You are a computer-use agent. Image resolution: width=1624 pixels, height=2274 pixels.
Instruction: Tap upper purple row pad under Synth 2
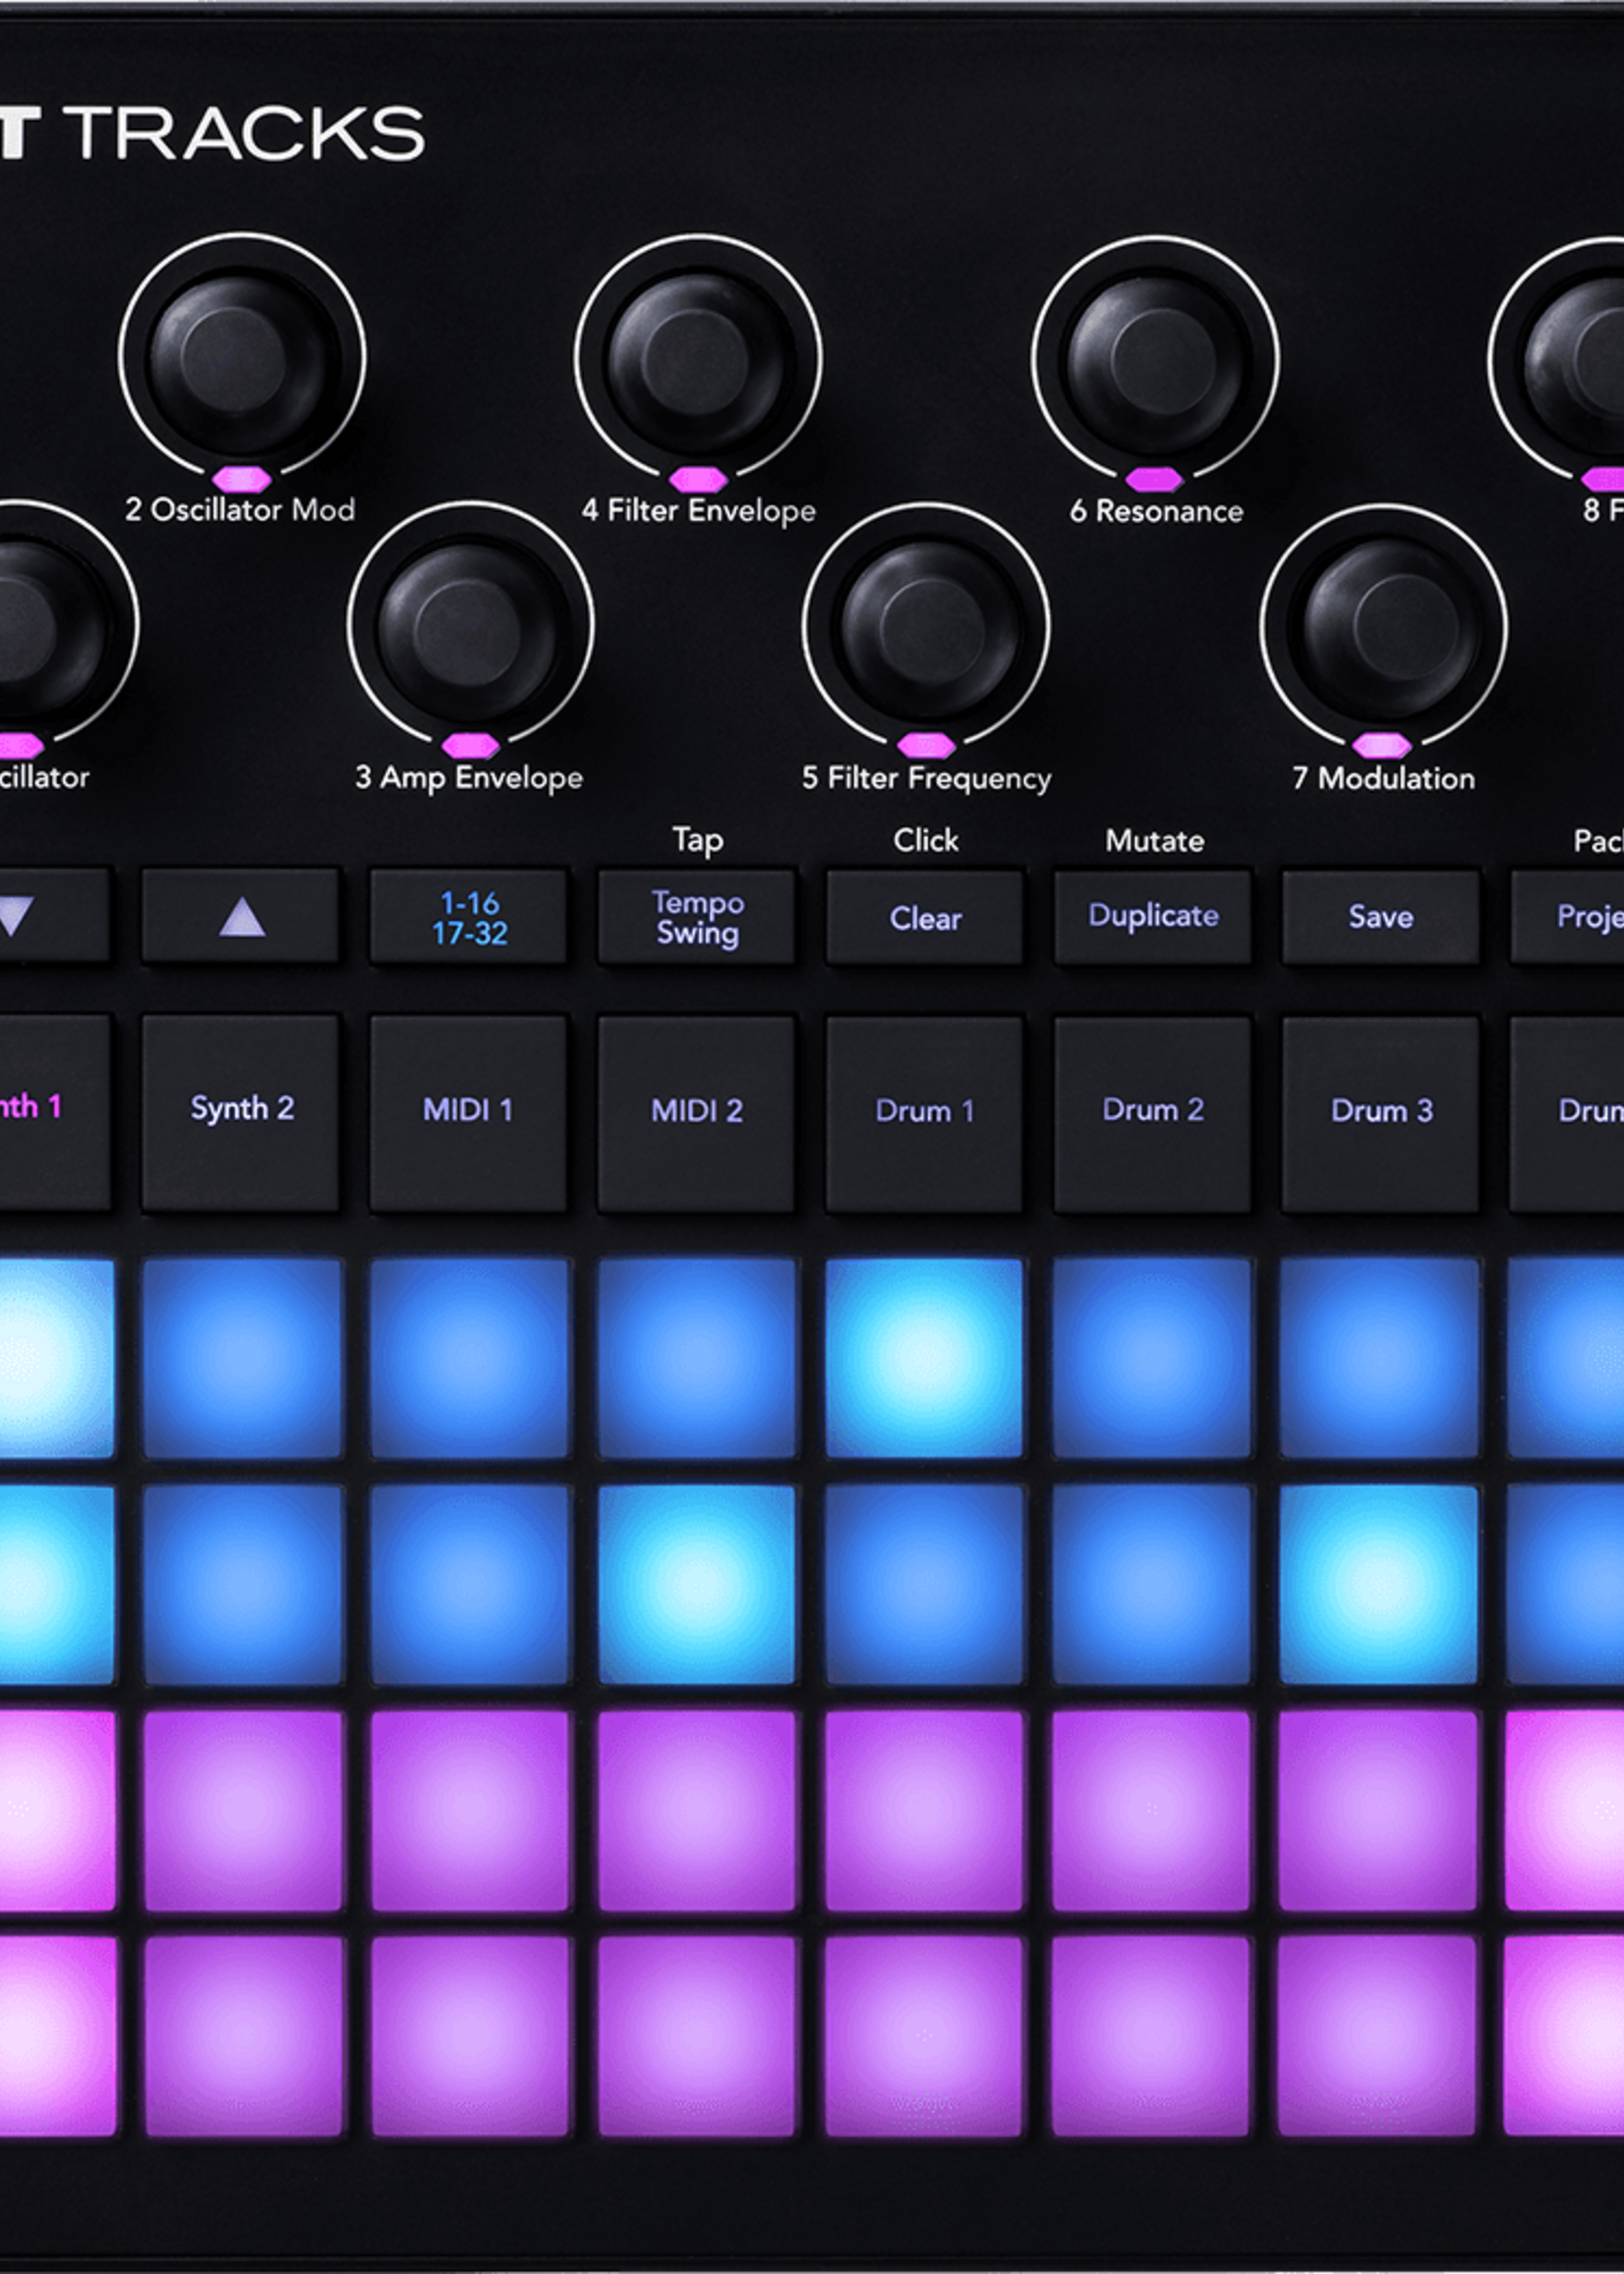pos(243,1811)
